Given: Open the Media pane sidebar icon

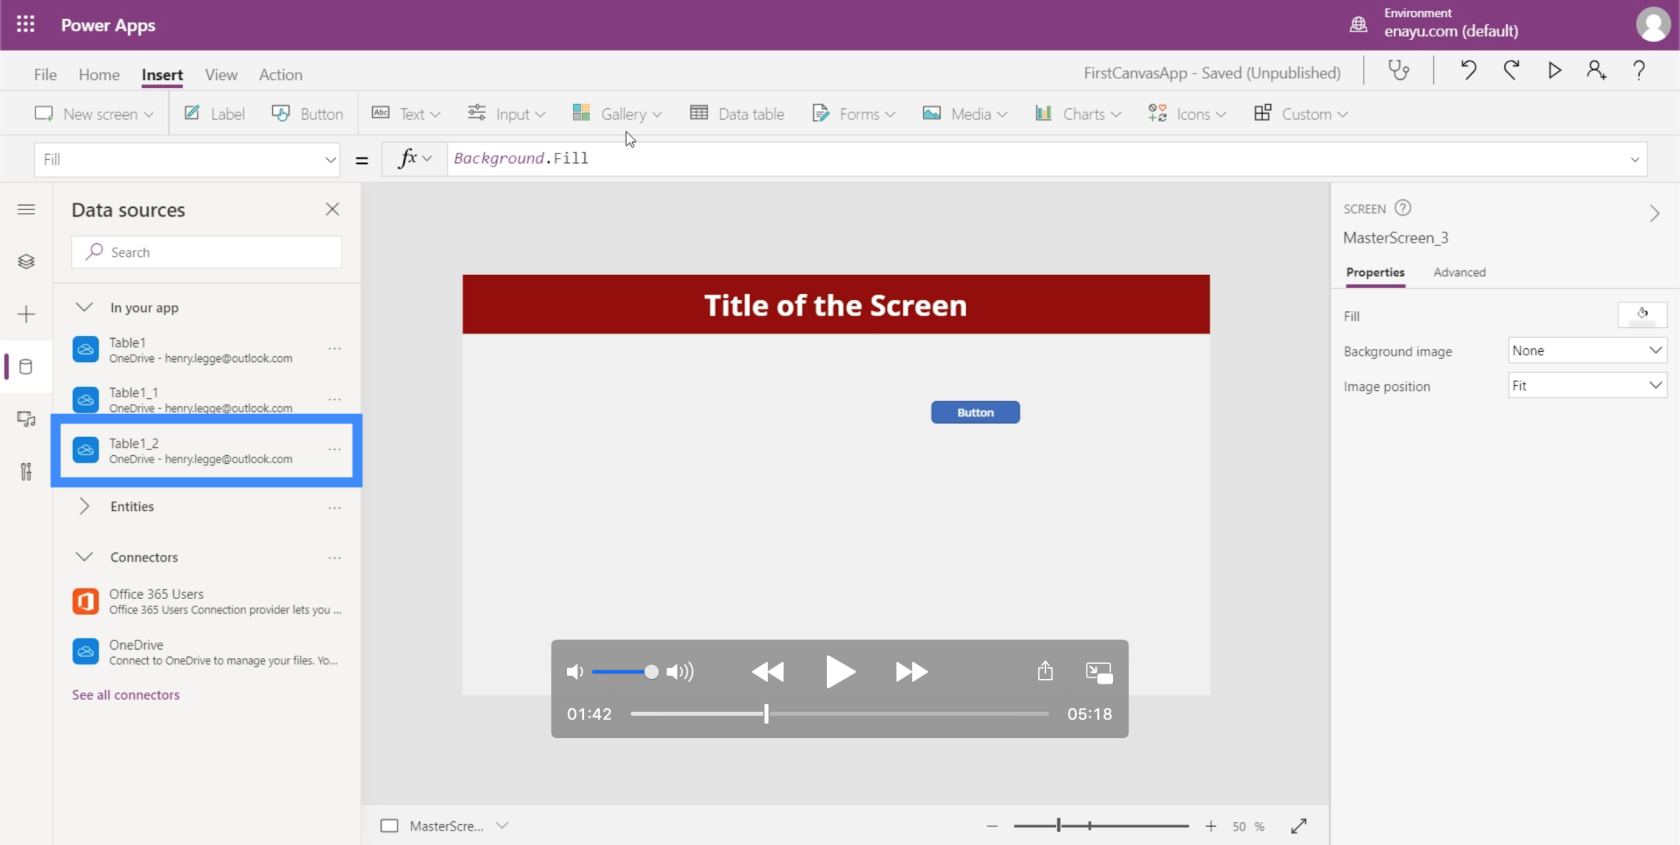Looking at the screenshot, I should pyautogui.click(x=26, y=419).
